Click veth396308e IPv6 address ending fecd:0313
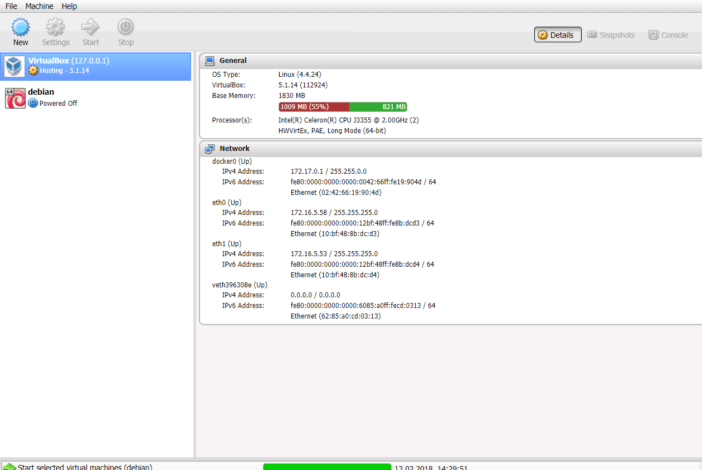This screenshot has width=702, height=470. [363, 306]
